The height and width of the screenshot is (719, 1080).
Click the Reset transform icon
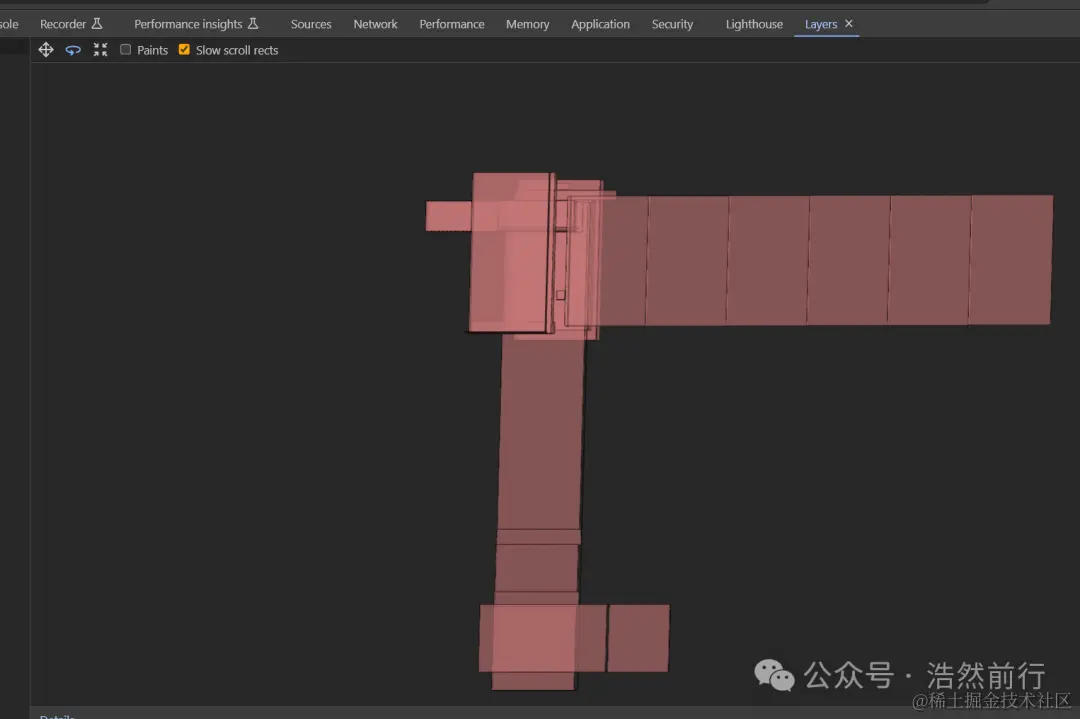tap(101, 50)
